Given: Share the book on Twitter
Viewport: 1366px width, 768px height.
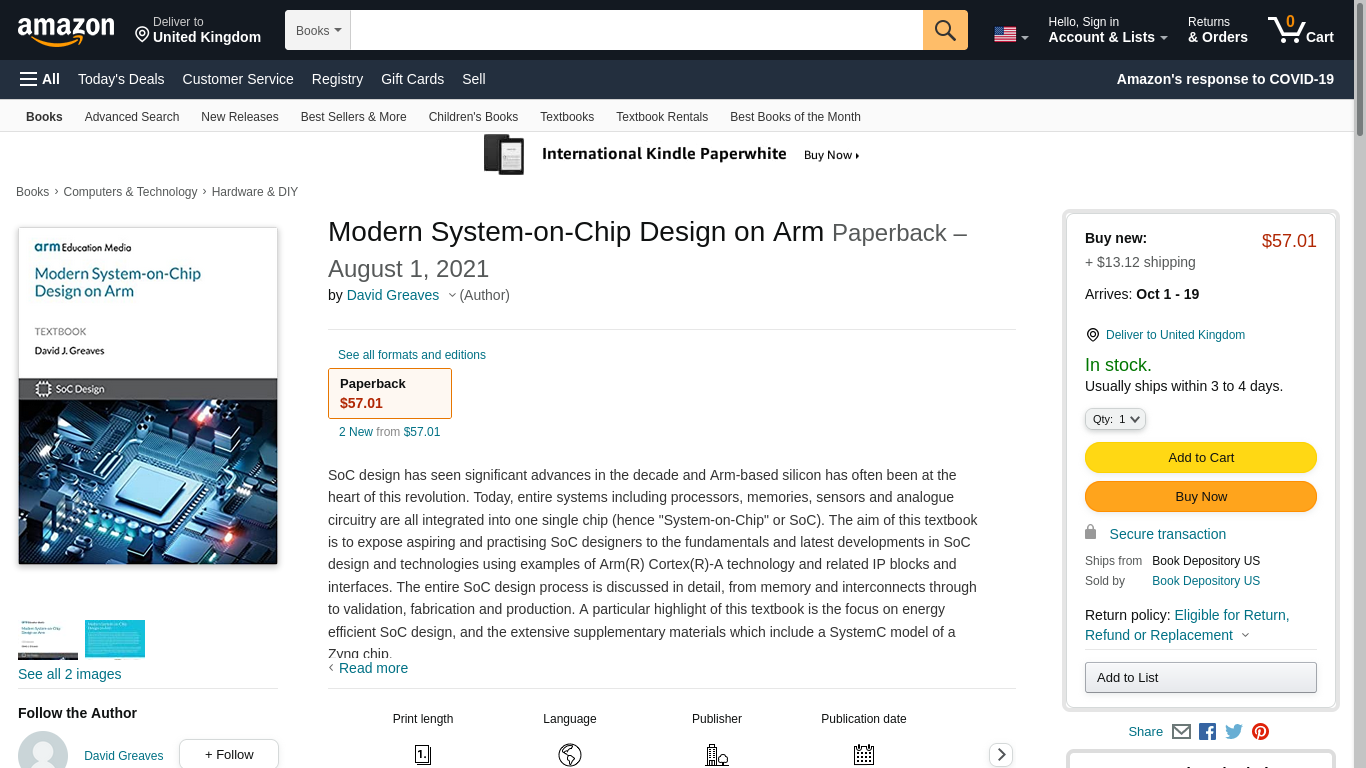Looking at the screenshot, I should pyautogui.click(x=1234, y=732).
